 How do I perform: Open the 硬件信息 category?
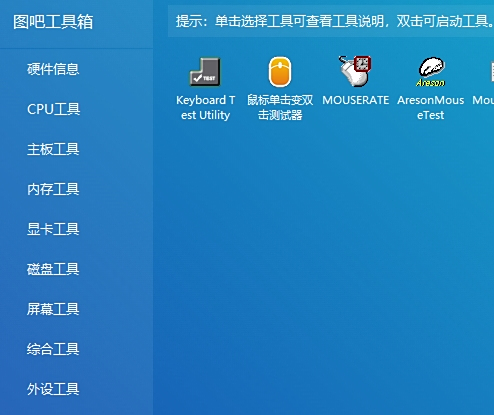(x=53, y=69)
